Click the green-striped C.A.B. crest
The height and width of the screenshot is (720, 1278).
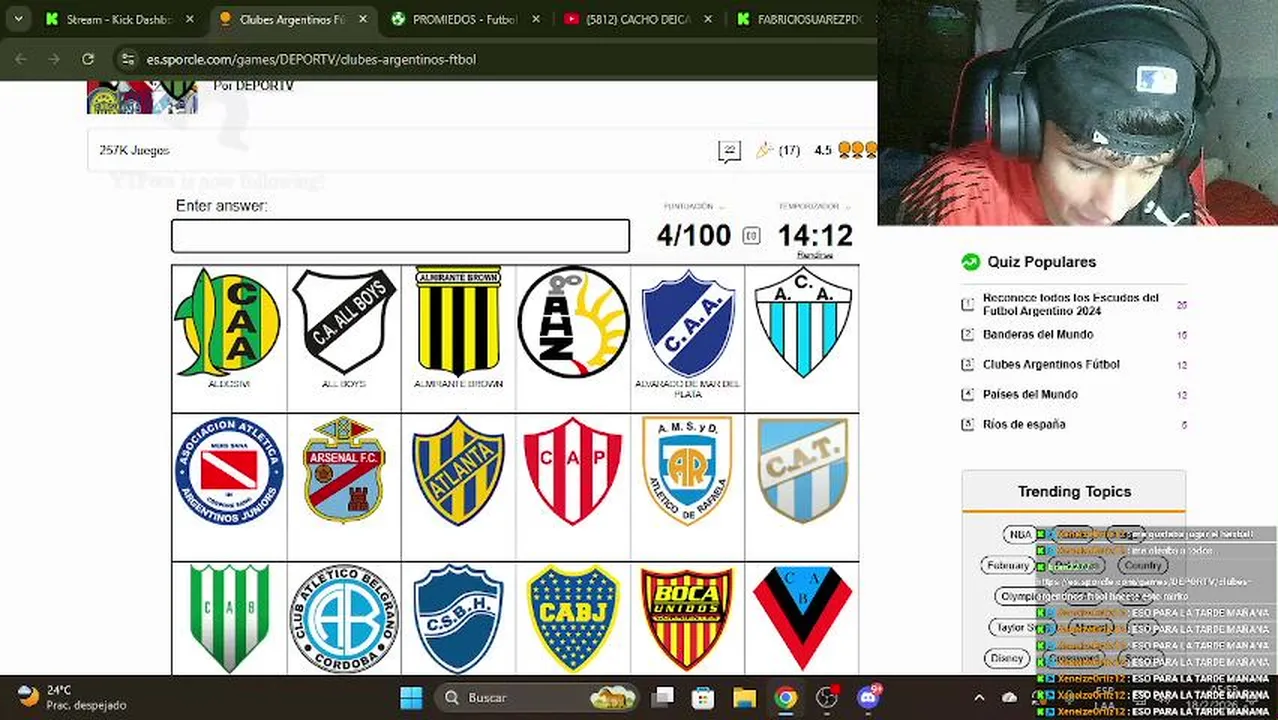point(229,618)
